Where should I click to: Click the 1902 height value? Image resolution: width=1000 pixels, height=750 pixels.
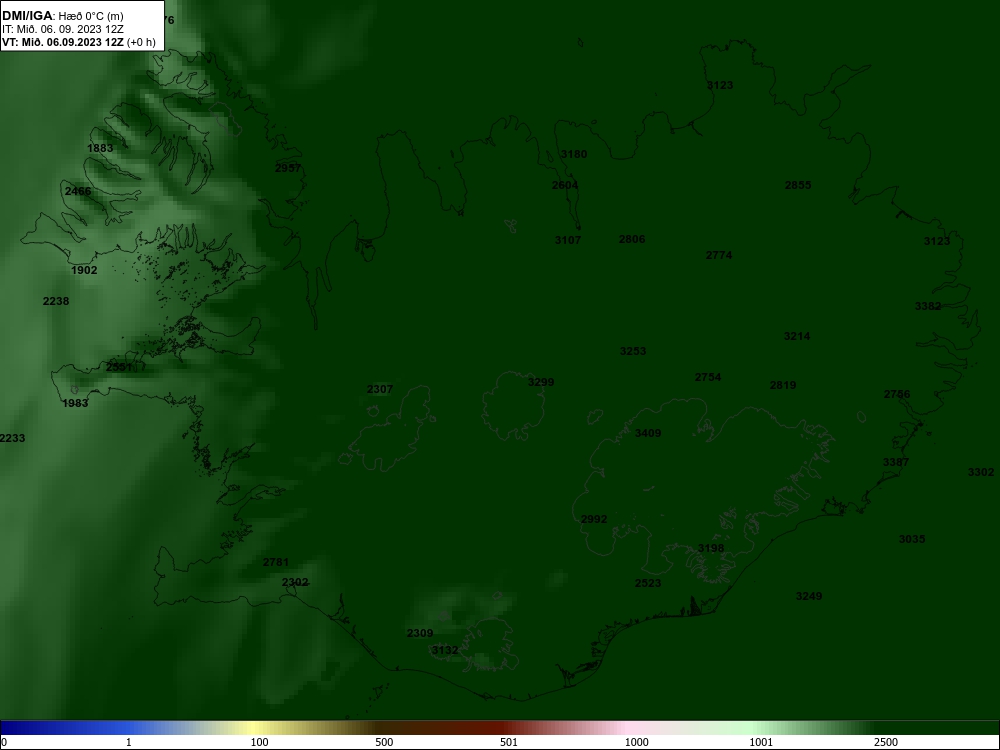point(84,270)
